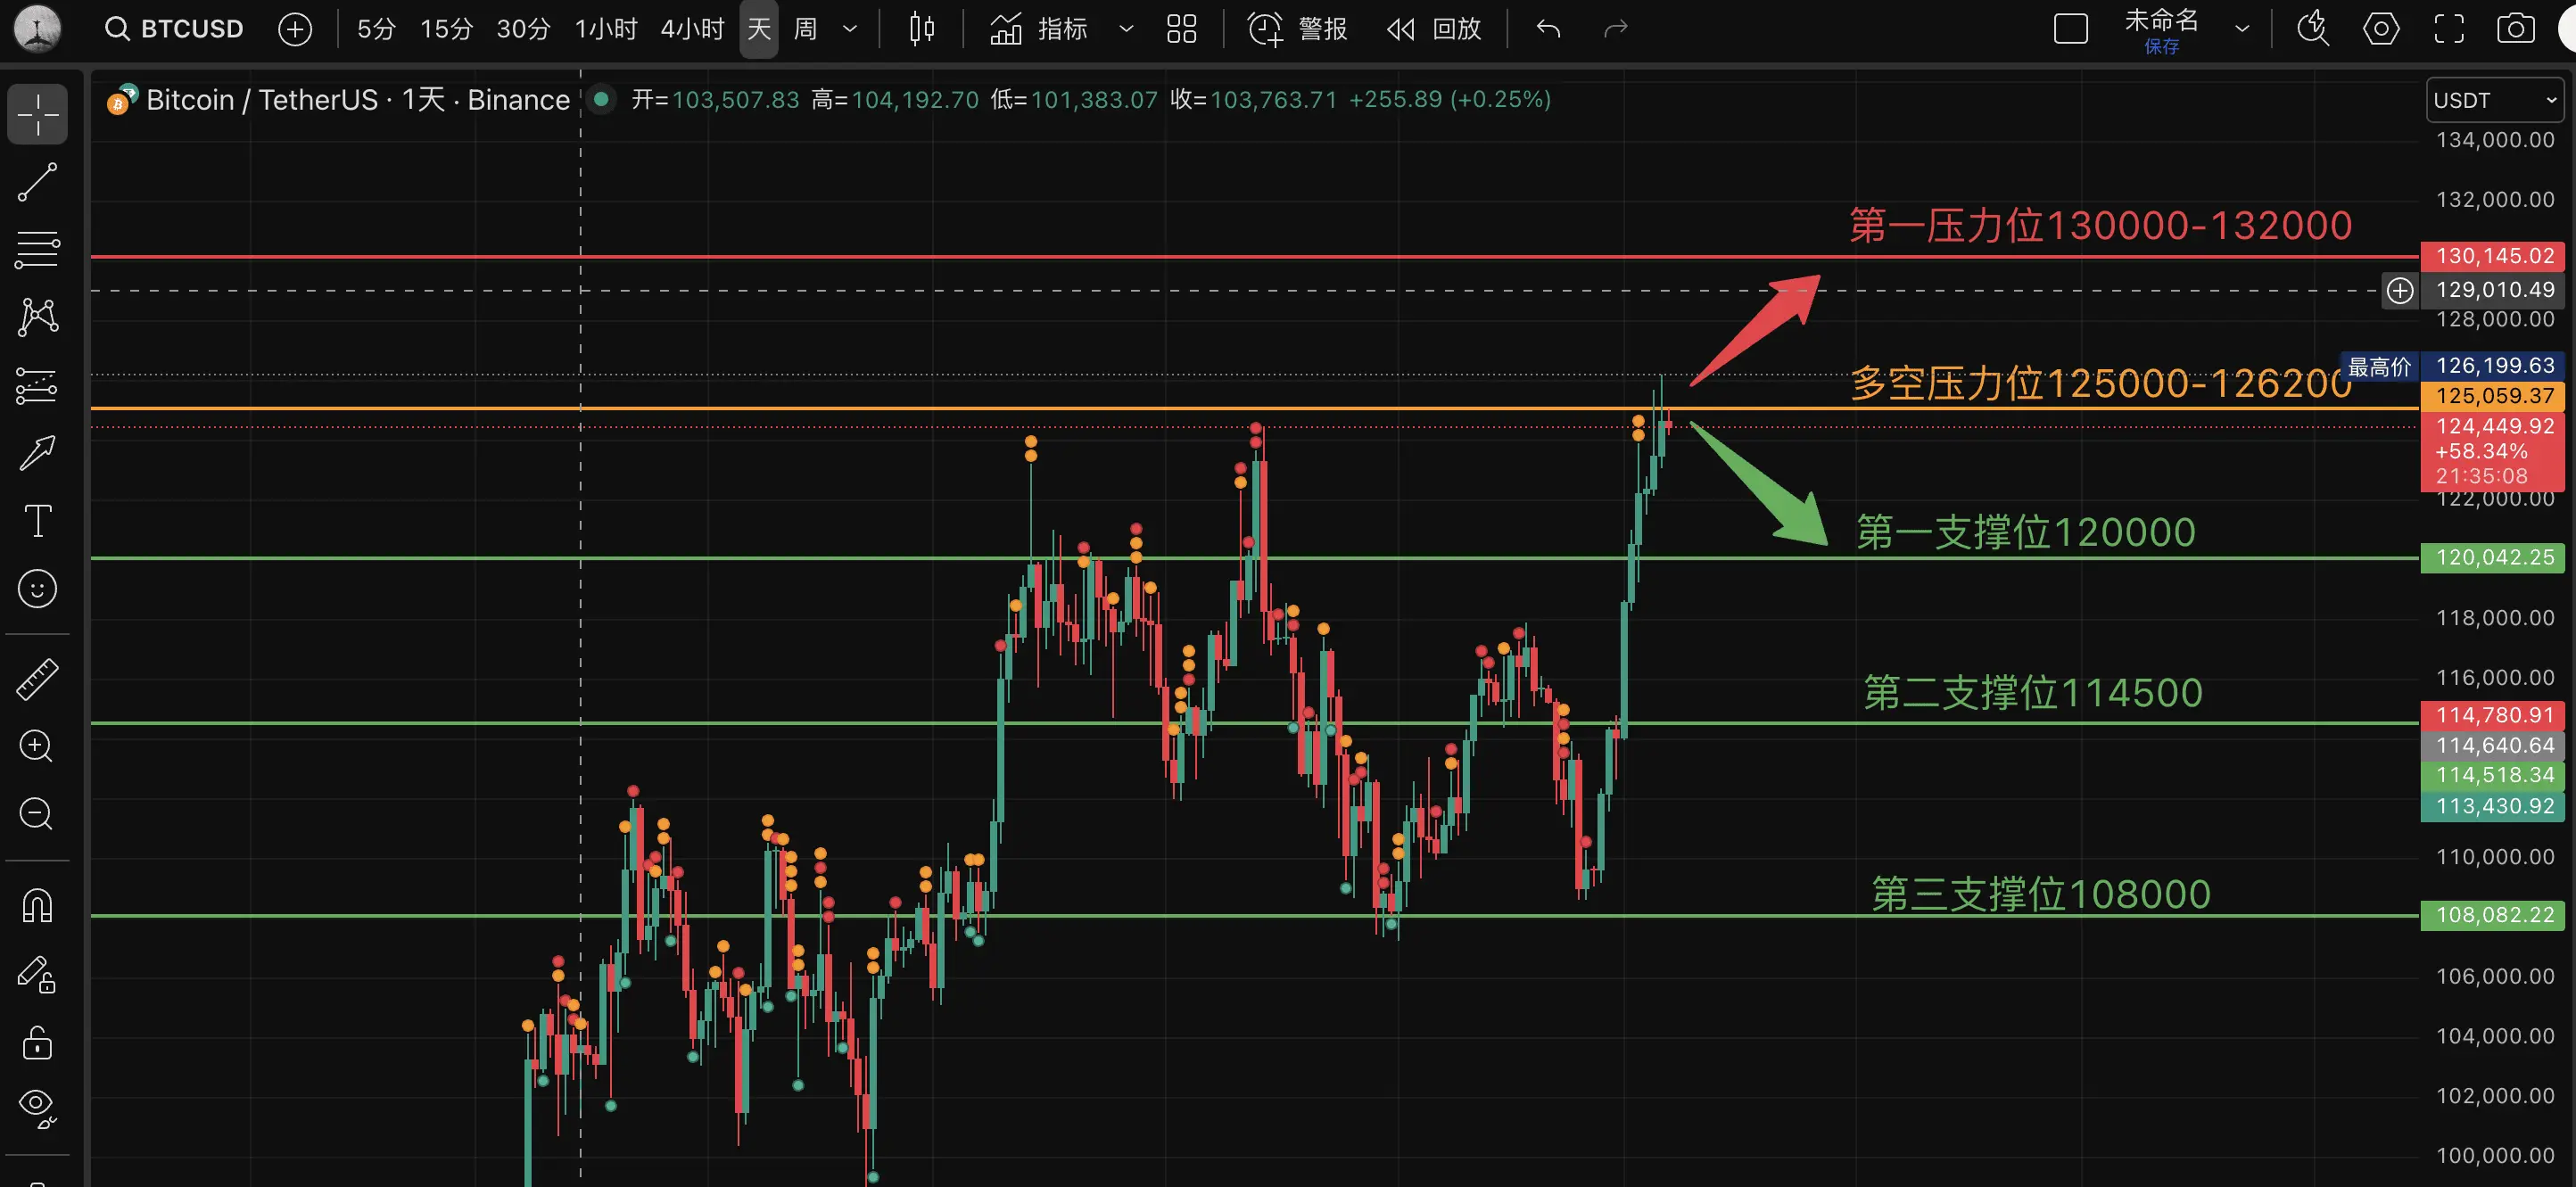This screenshot has width=2576, height=1187.
Task: Click the red 130,145.02 price label
Action: point(2493,256)
